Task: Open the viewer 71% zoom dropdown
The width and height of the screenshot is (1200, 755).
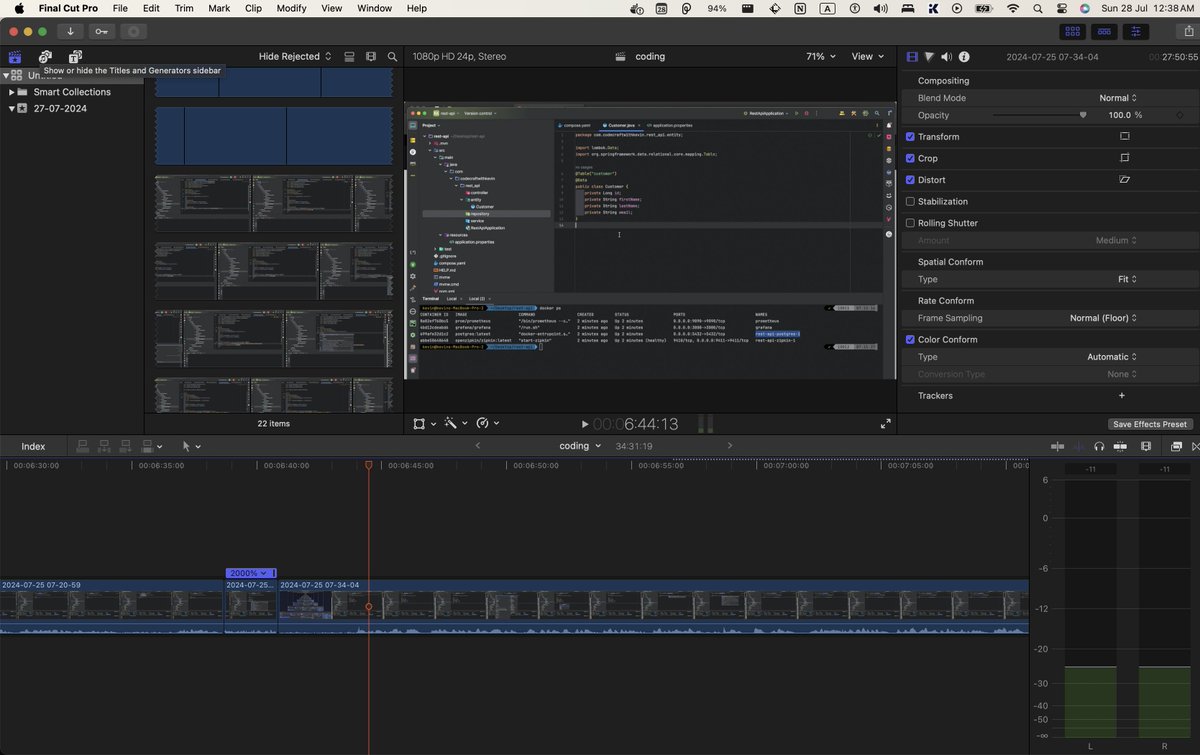Action: click(821, 57)
